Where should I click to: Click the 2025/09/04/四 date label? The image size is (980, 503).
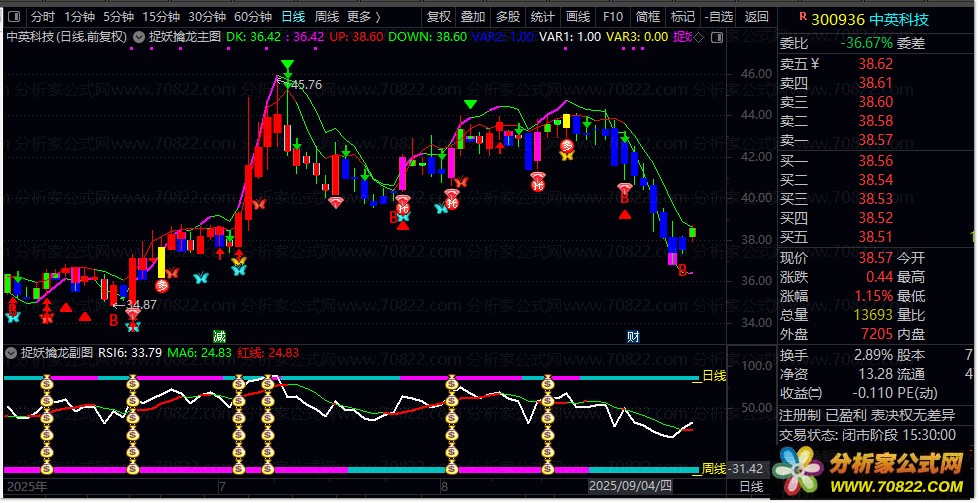click(x=631, y=486)
